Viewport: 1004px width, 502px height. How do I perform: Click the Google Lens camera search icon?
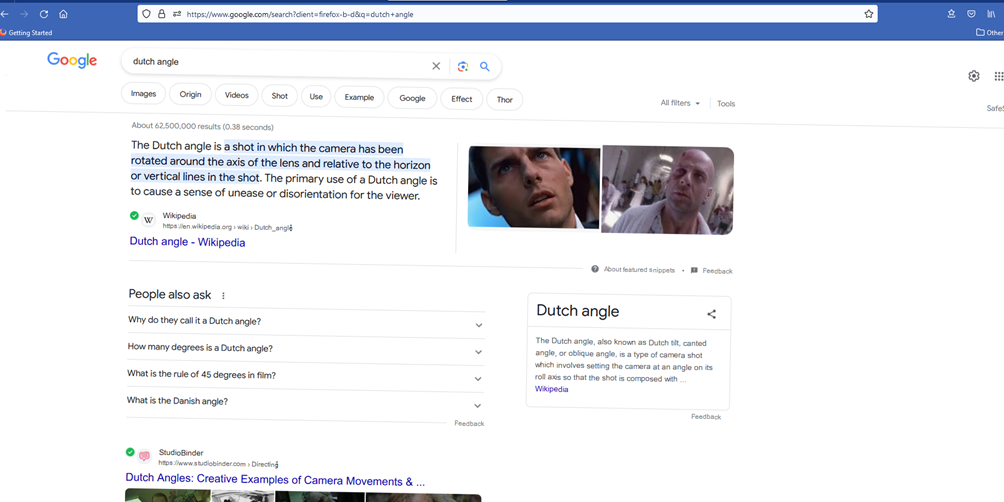(x=462, y=67)
